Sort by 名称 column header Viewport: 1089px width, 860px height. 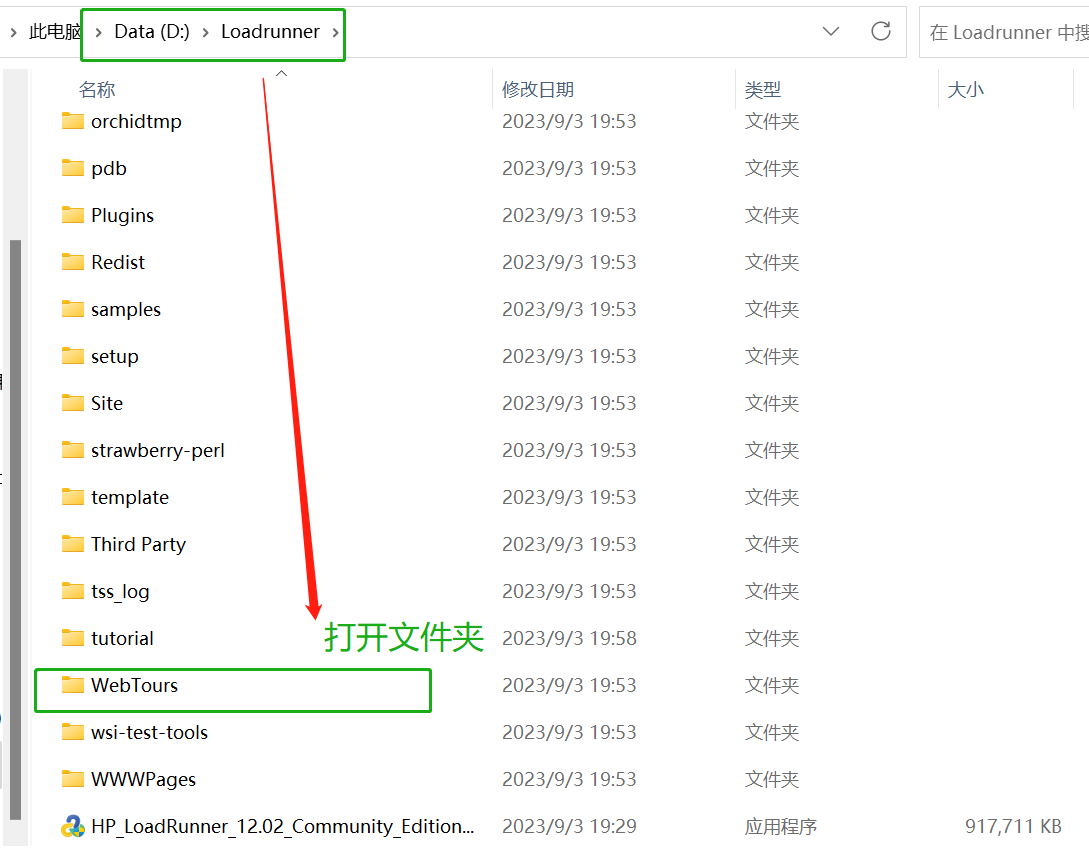point(97,90)
